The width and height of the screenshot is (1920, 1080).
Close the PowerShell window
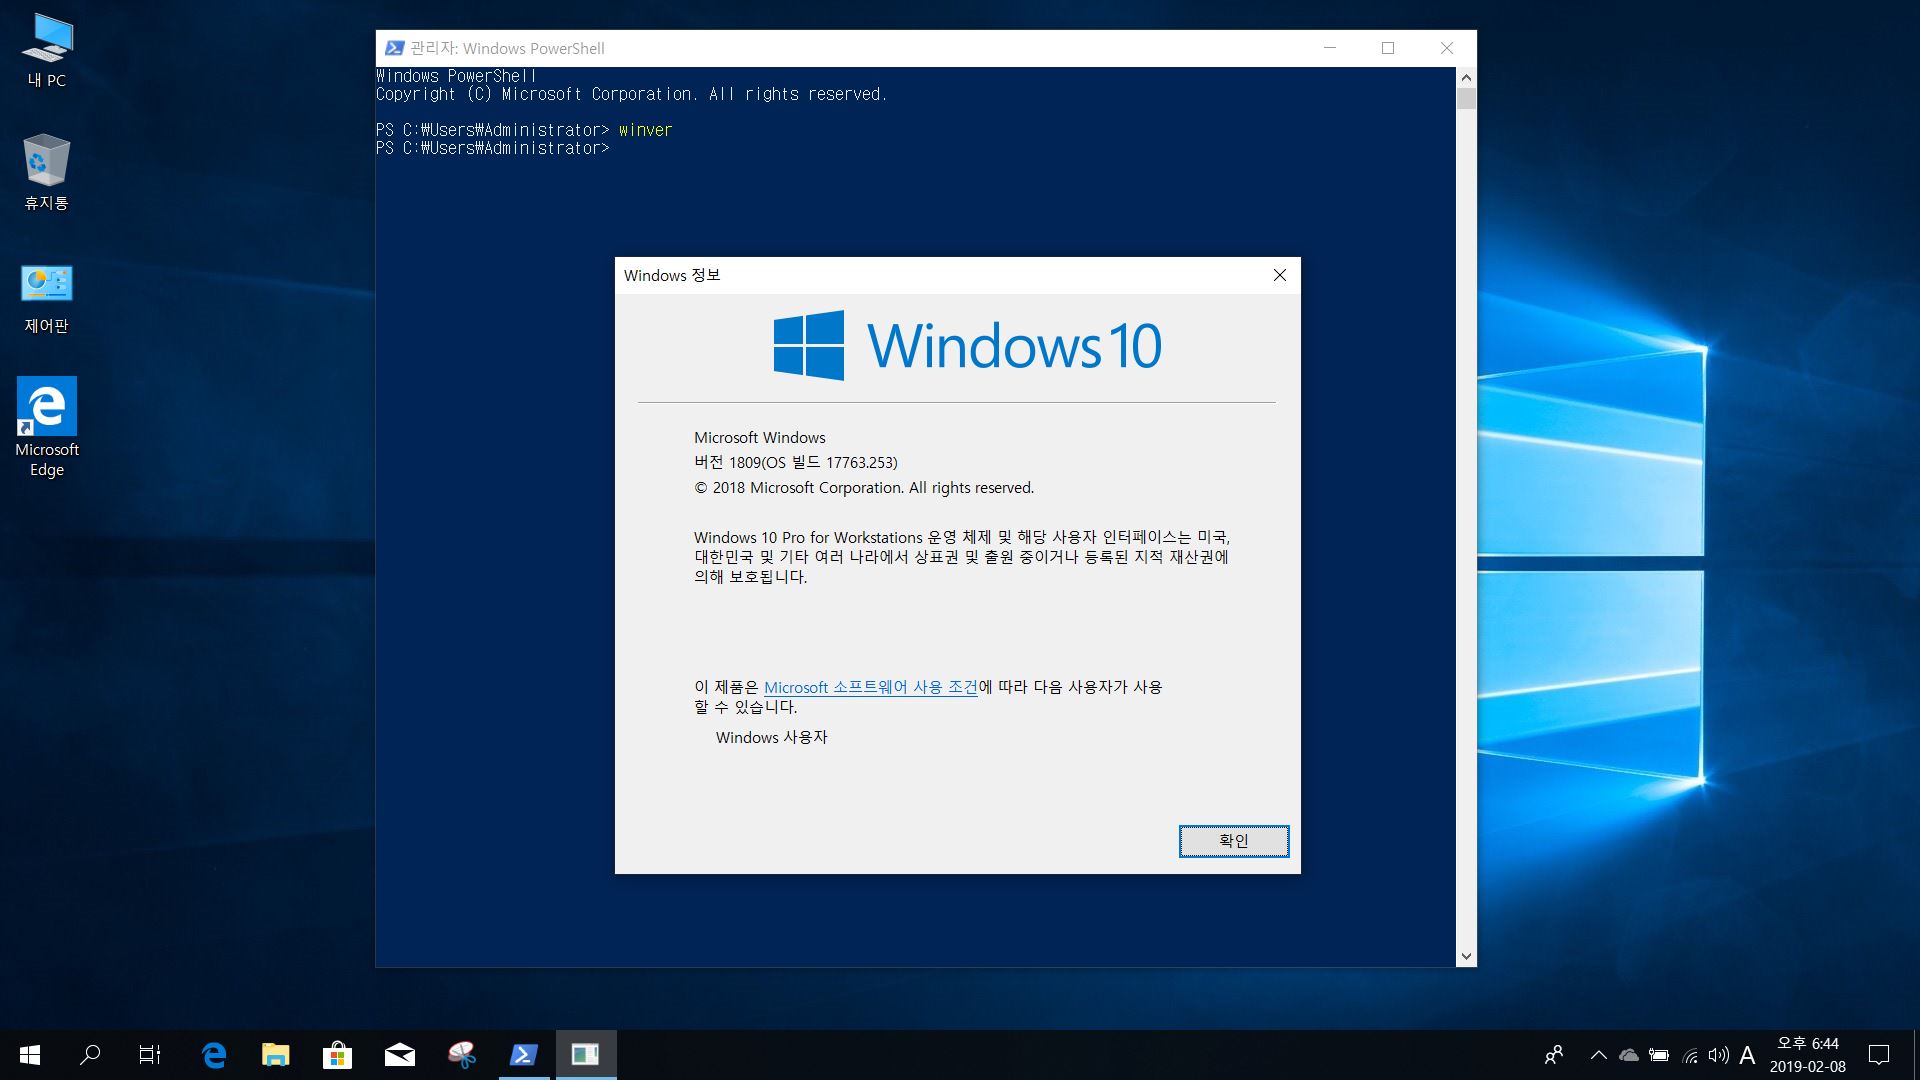[1446, 48]
